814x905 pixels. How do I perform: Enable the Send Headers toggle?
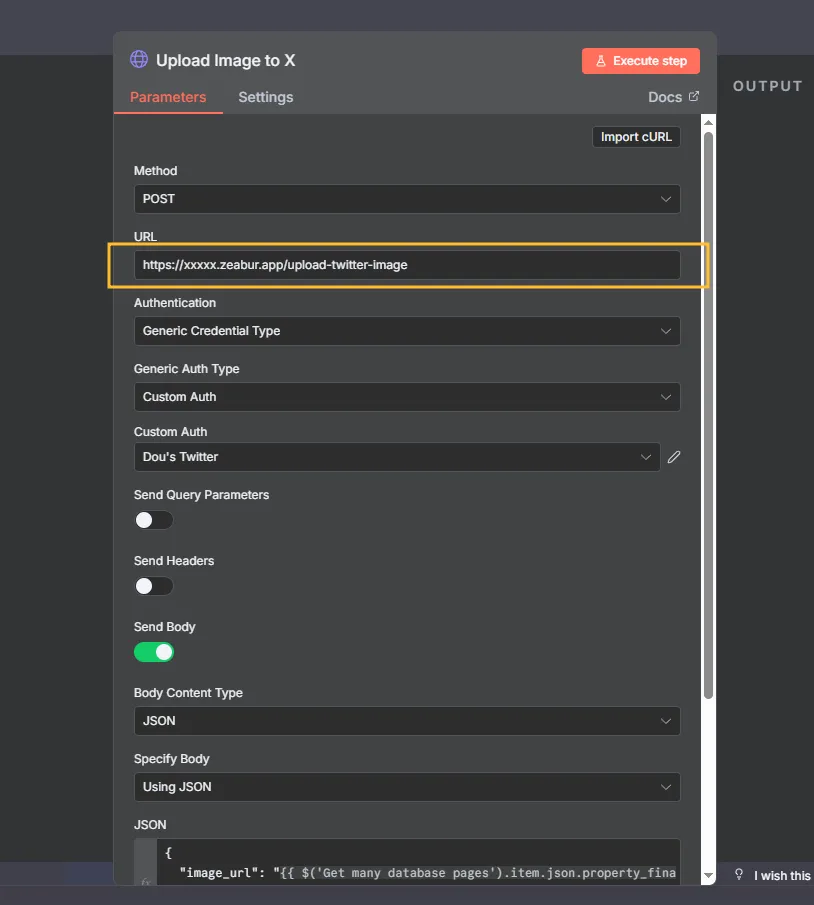153,586
